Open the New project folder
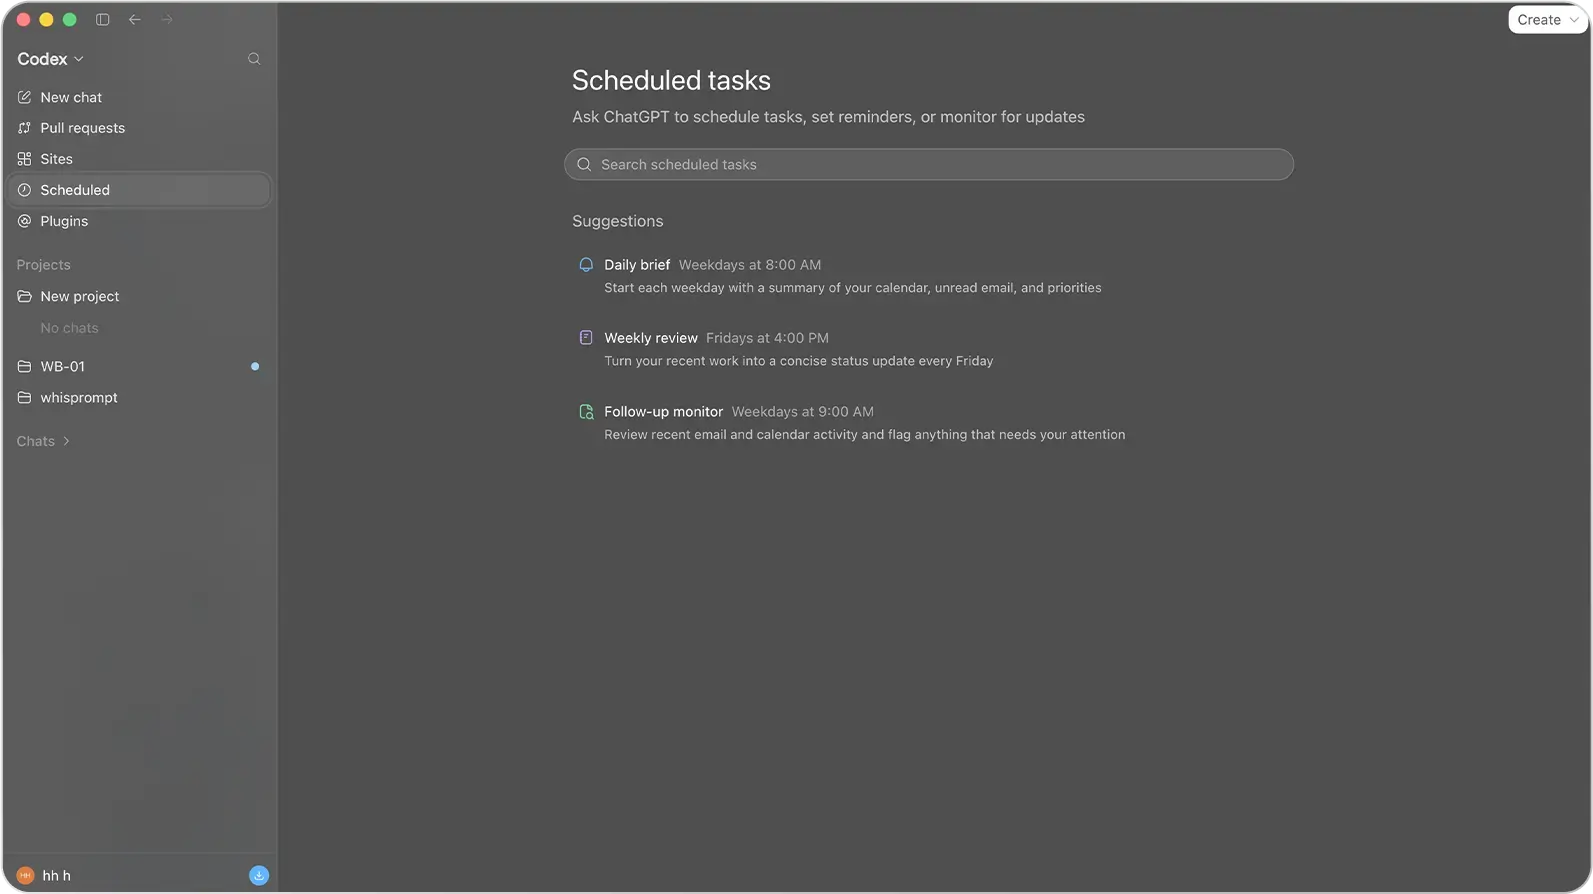The image size is (1593, 894). pyautogui.click(x=139, y=296)
